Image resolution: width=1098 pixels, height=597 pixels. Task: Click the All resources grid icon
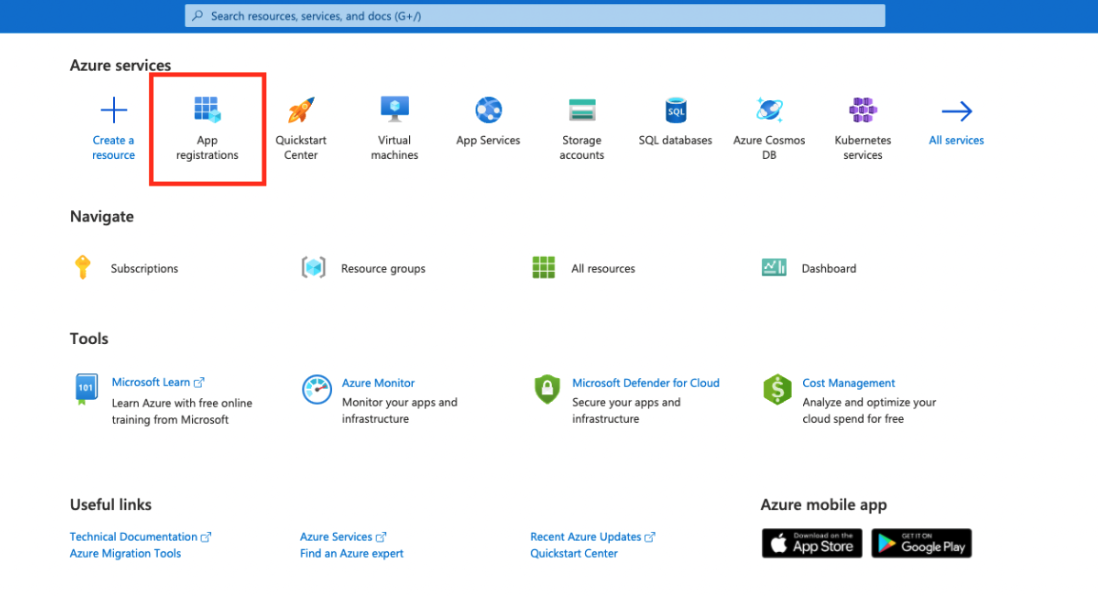543,267
